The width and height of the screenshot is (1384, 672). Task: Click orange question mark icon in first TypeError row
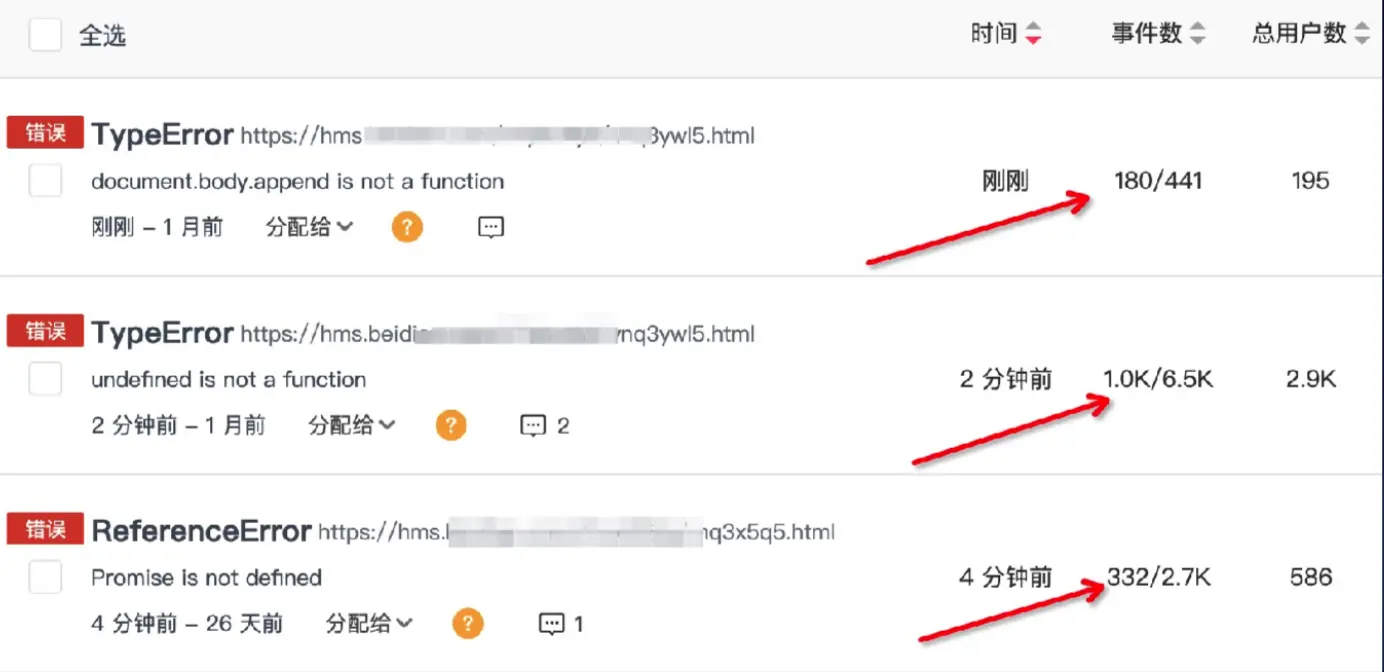pyautogui.click(x=407, y=227)
